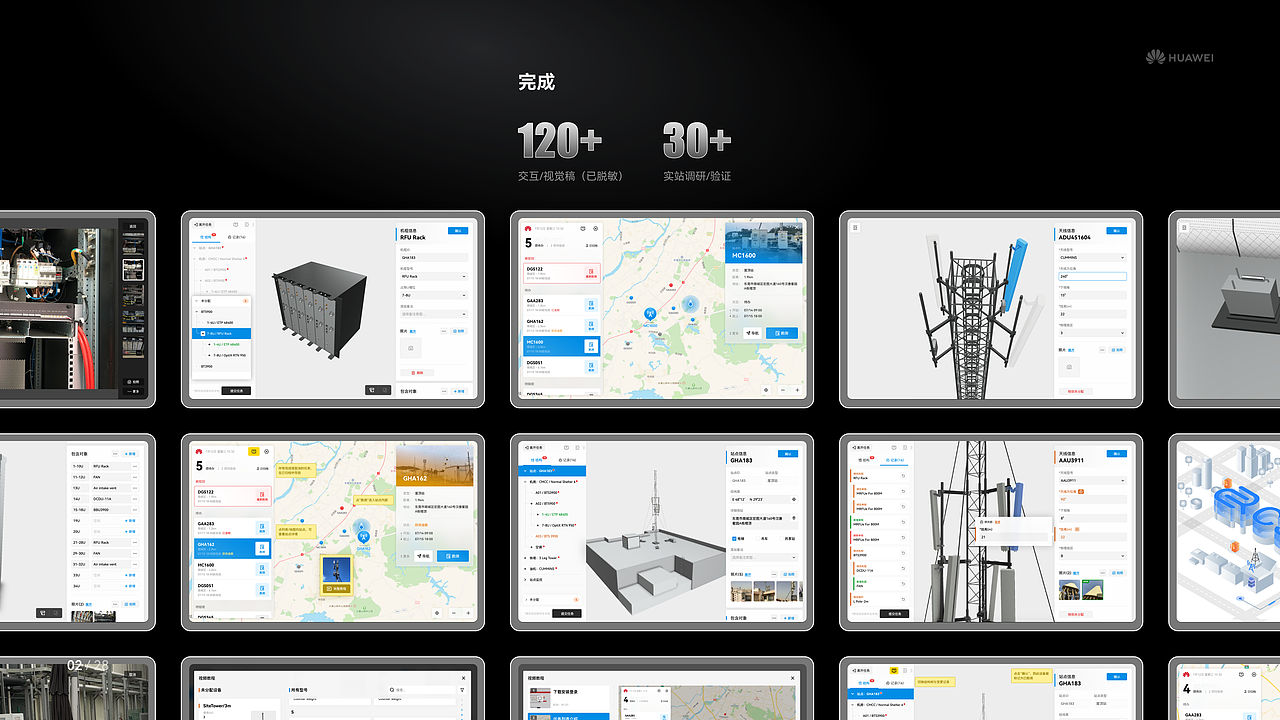The height and width of the screenshot is (720, 1280).
Task: Open settings gear in HC1600 map screen
Action: tap(596, 228)
